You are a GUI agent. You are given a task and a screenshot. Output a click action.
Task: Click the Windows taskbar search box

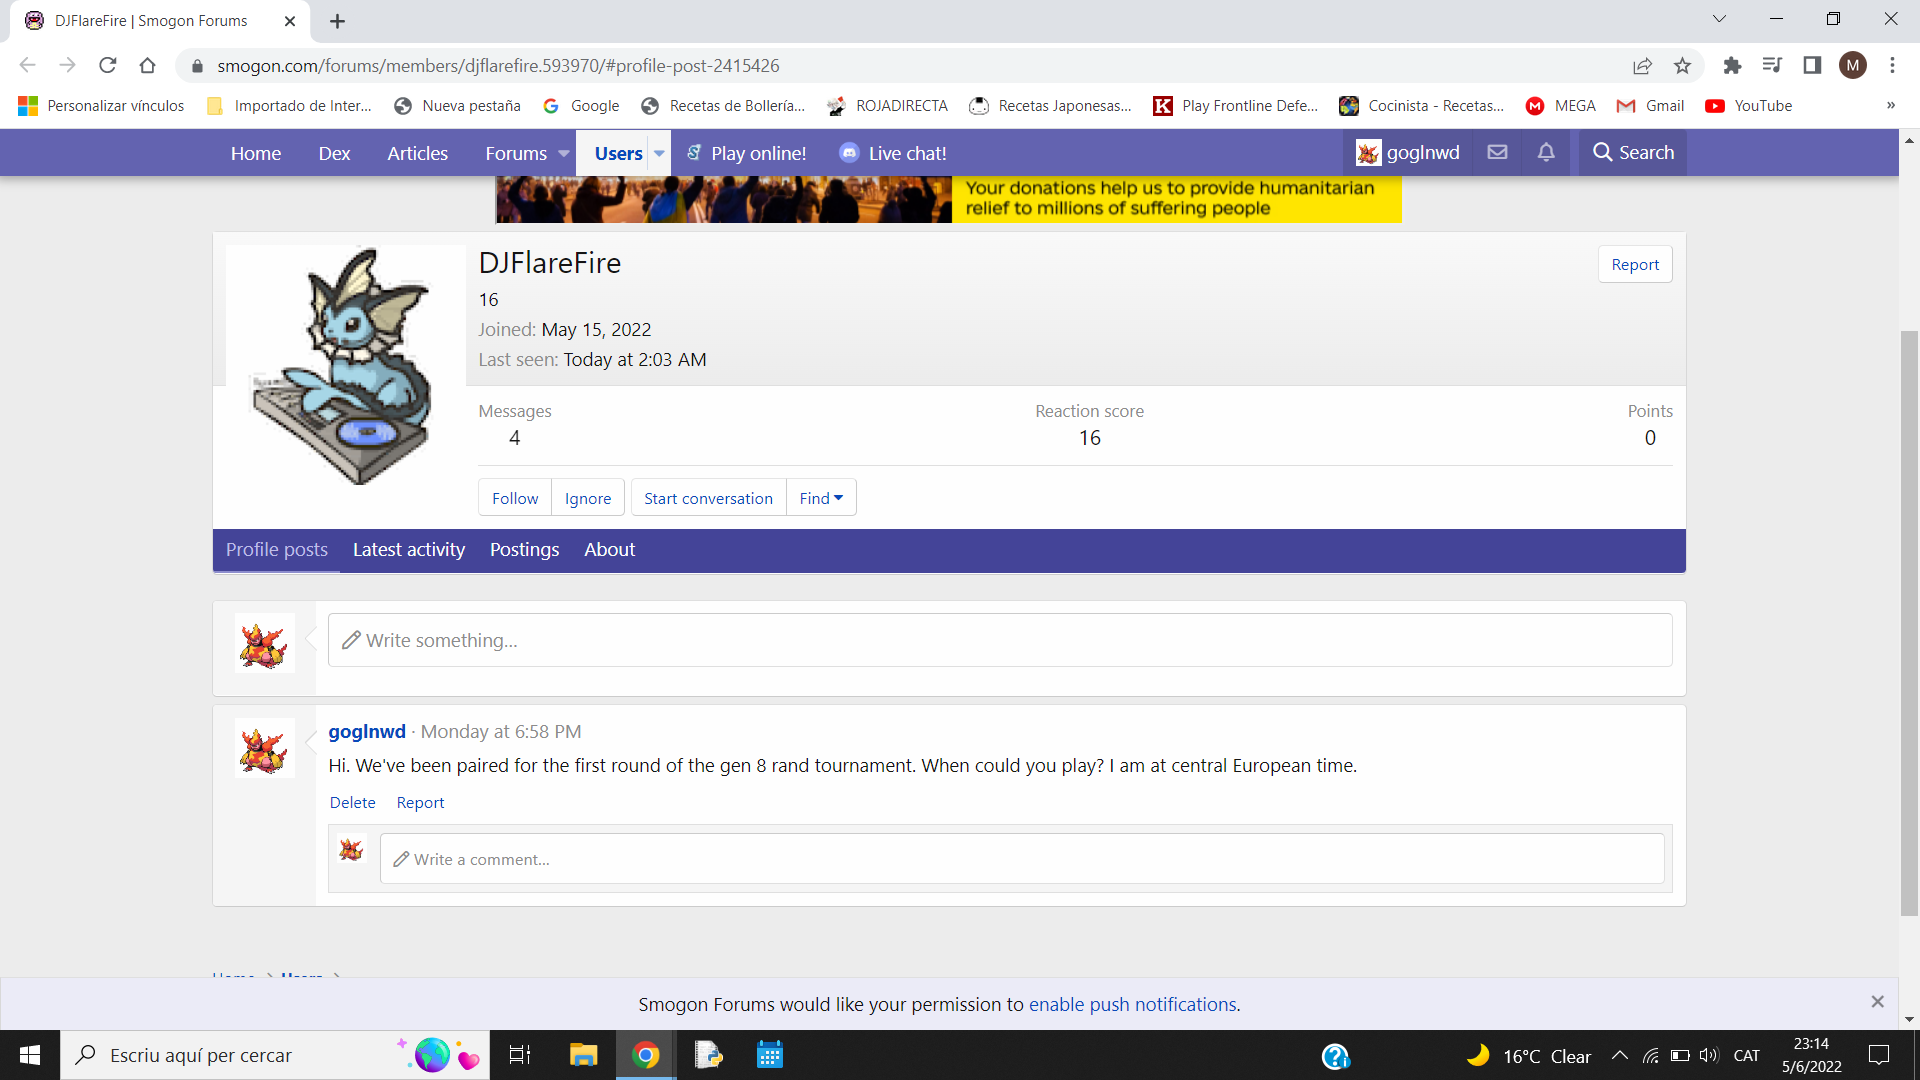point(275,1055)
